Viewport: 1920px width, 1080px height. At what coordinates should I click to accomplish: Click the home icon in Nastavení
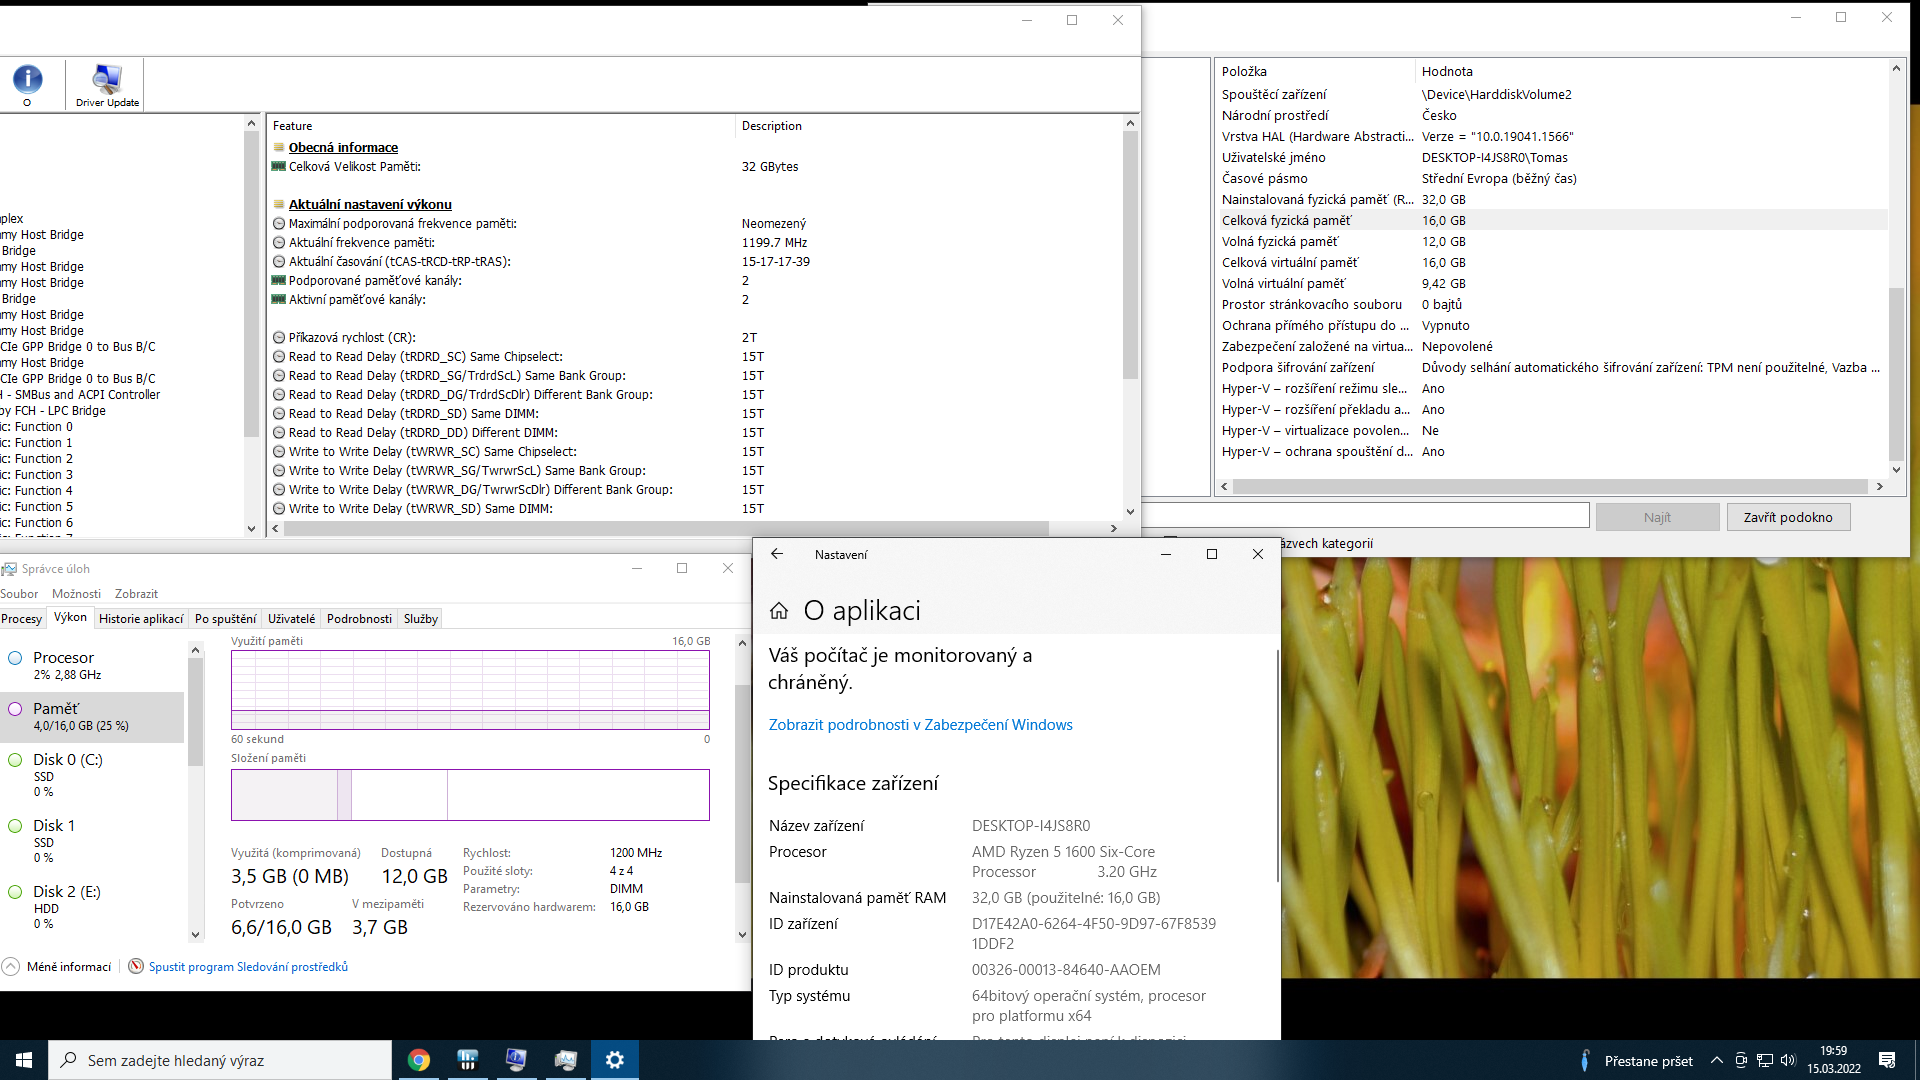pyautogui.click(x=779, y=611)
